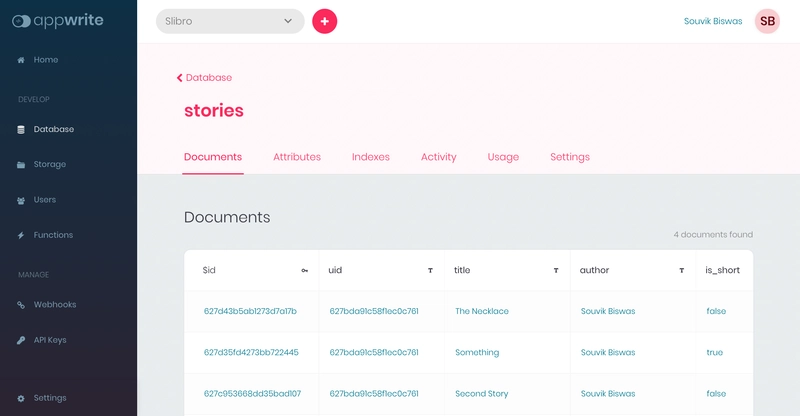
Task: Click the Storage folder icon
Action: coord(21,165)
